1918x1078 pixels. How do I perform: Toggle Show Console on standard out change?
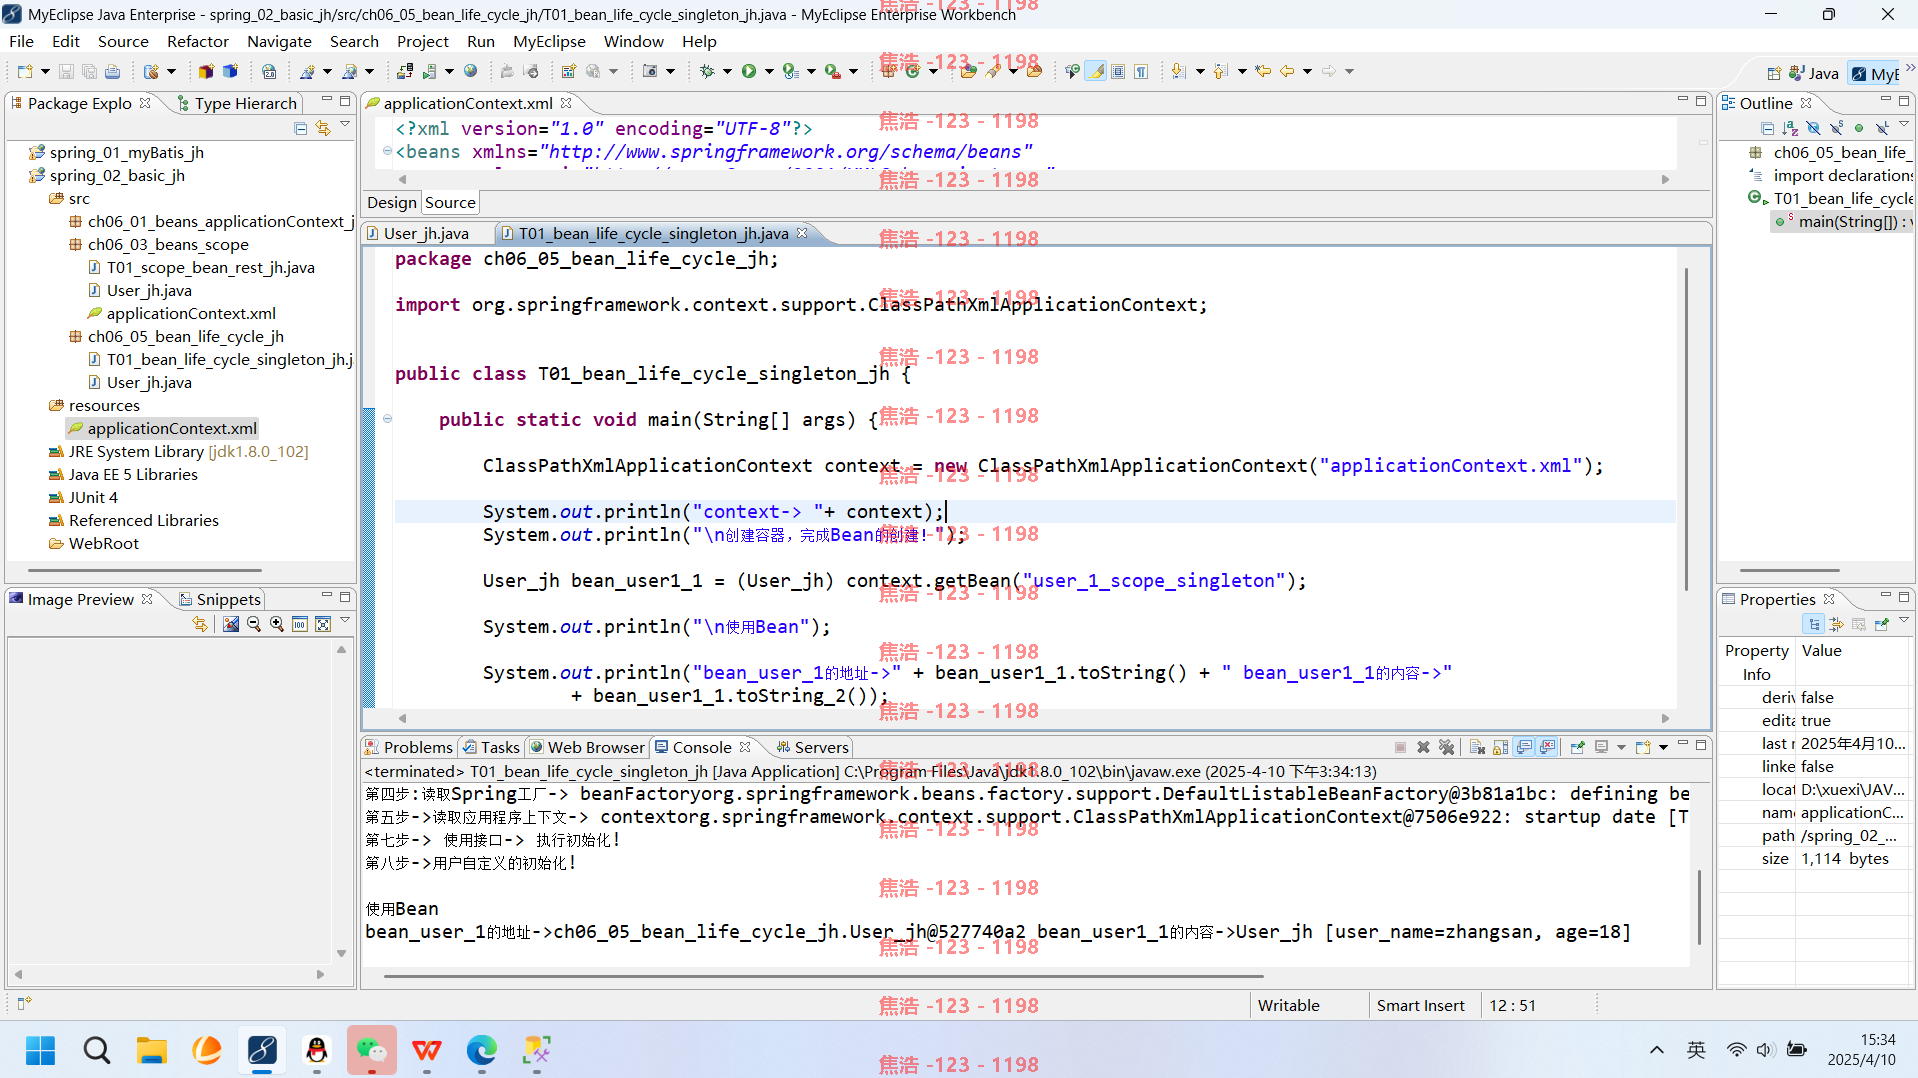point(1524,747)
